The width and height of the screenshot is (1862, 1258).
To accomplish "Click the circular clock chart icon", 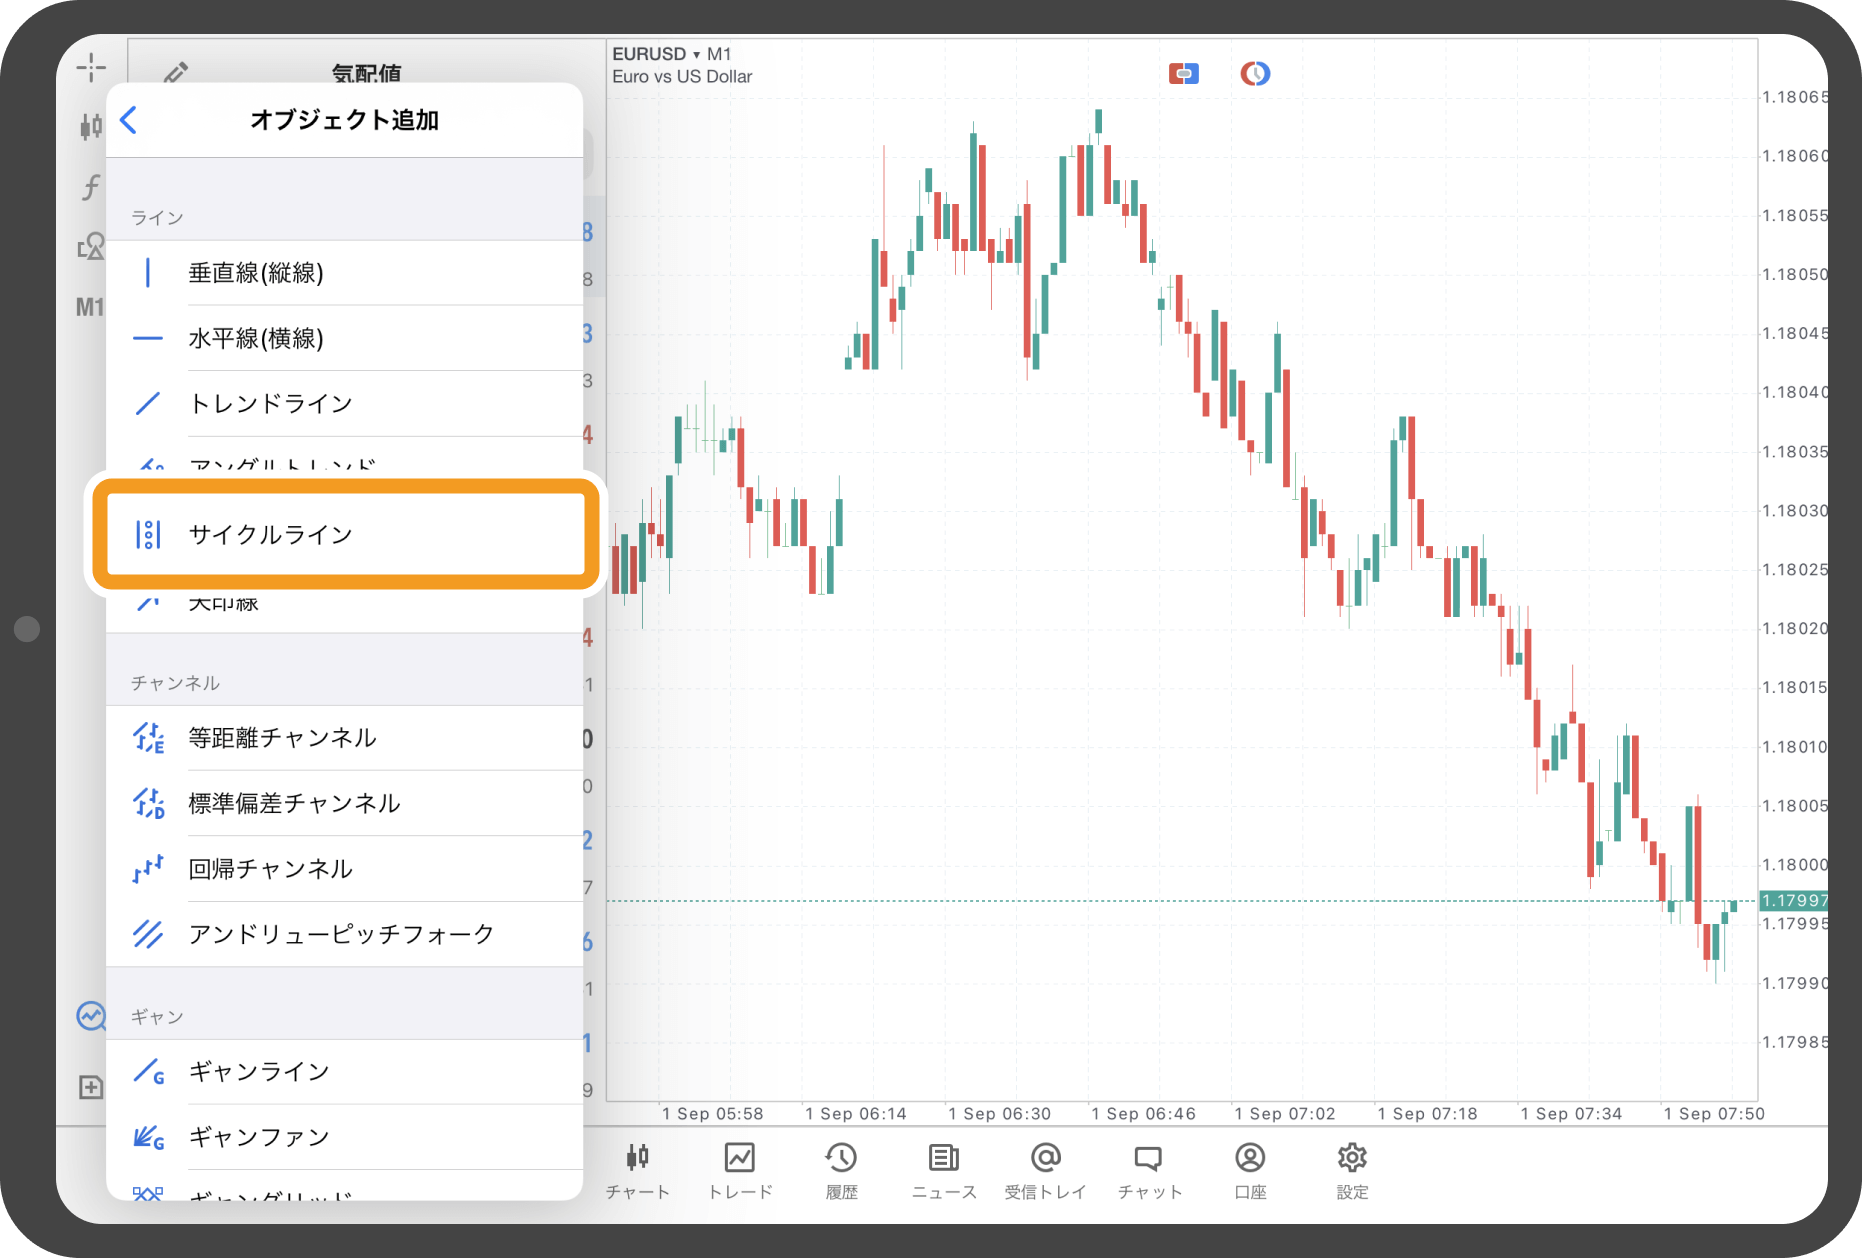I will coord(1255,73).
